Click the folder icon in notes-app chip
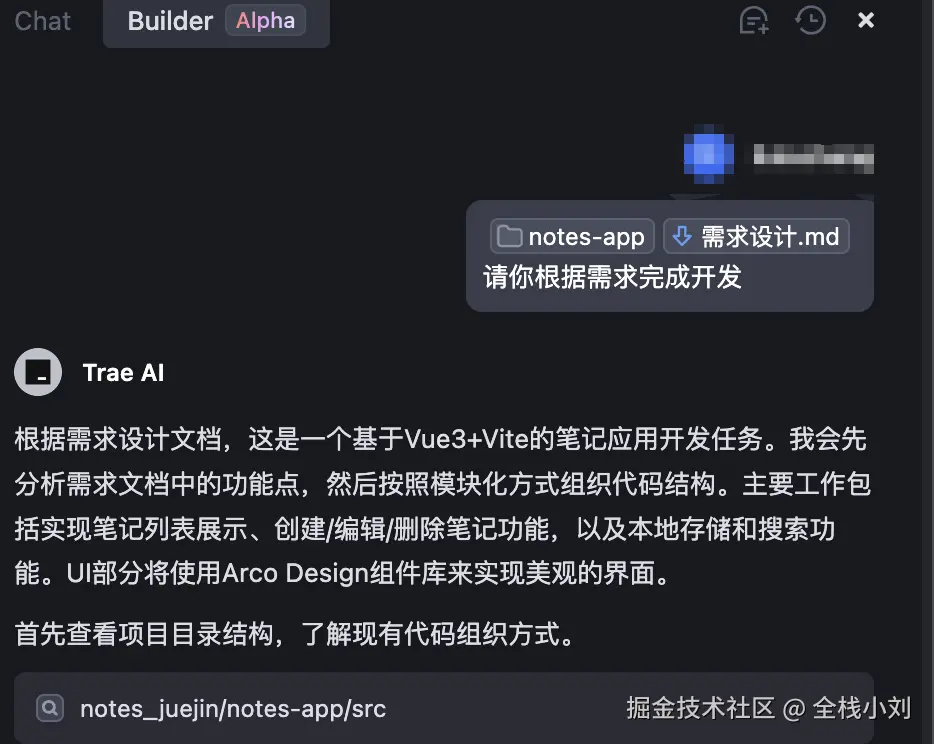This screenshot has height=744, width=934. (509, 236)
